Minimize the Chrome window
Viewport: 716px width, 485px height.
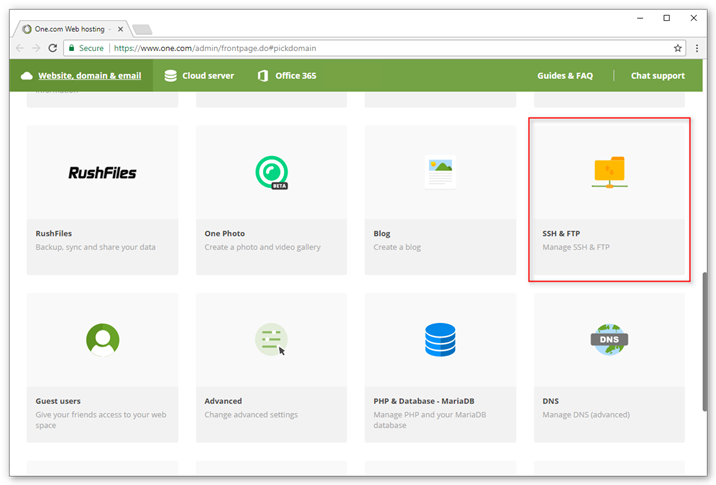(640, 18)
